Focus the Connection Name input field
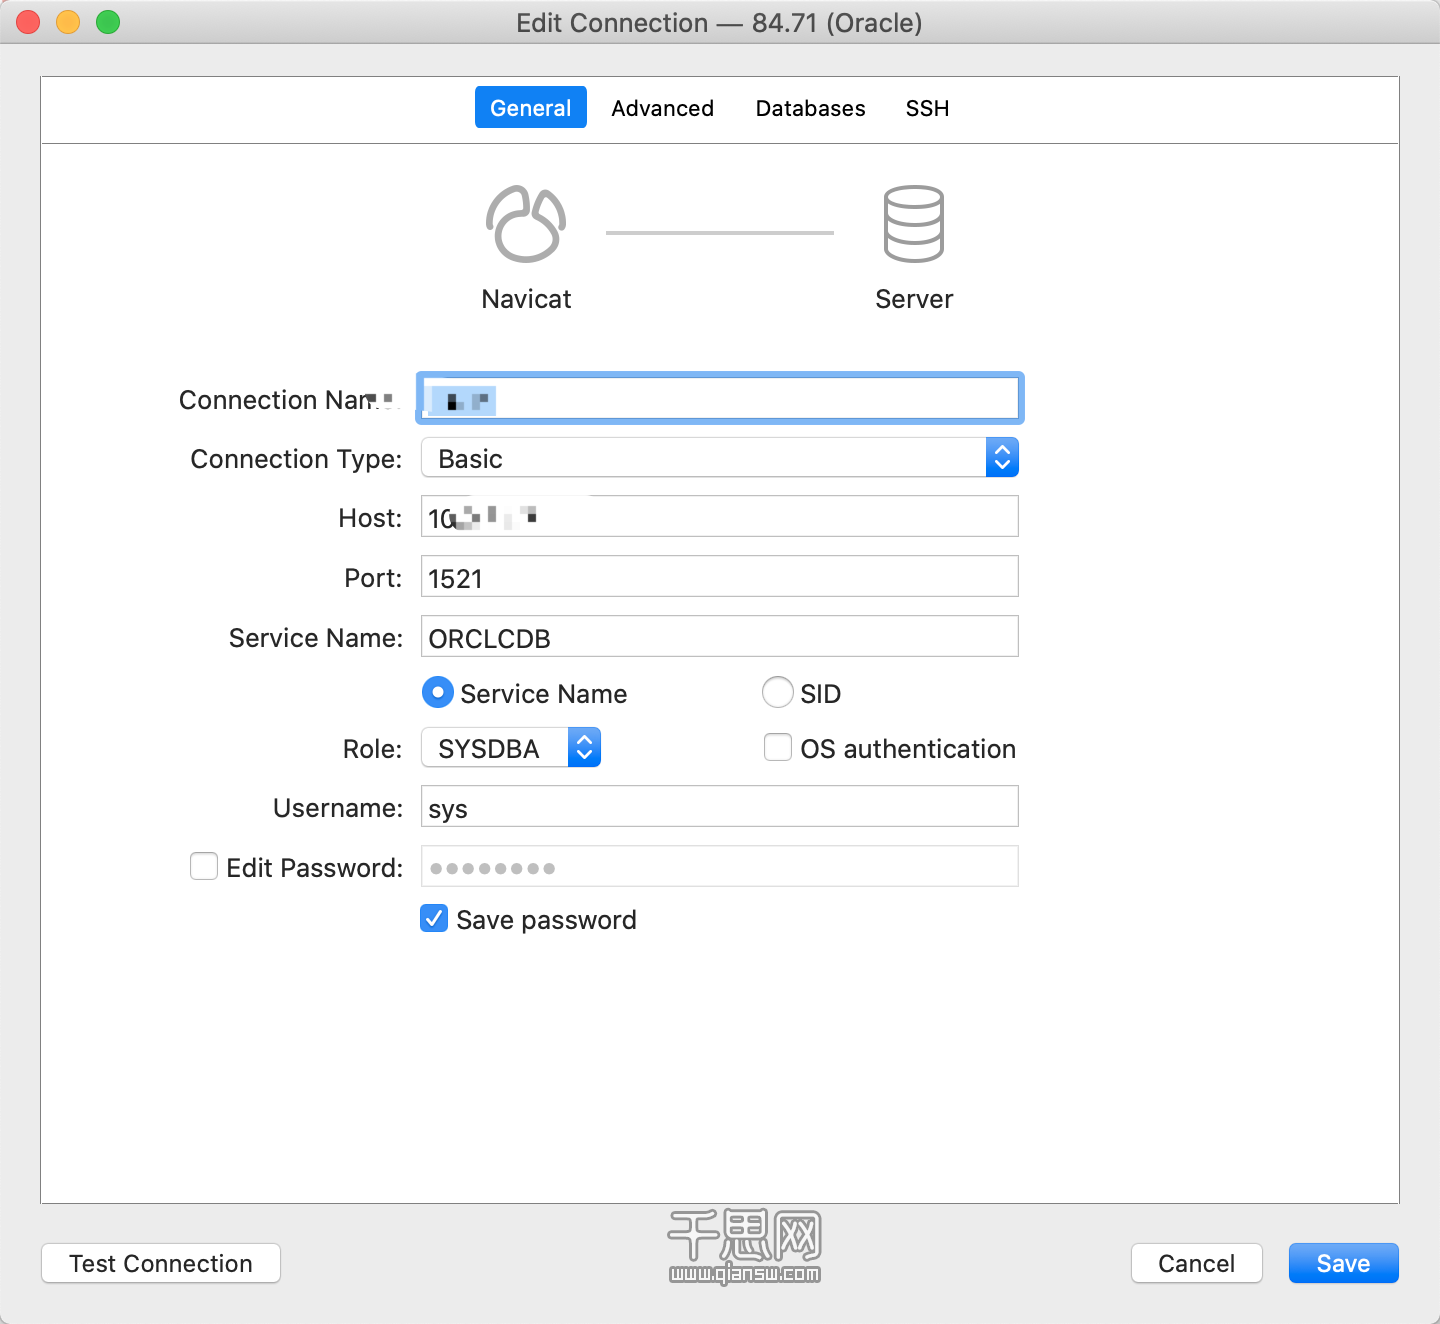 720,398
